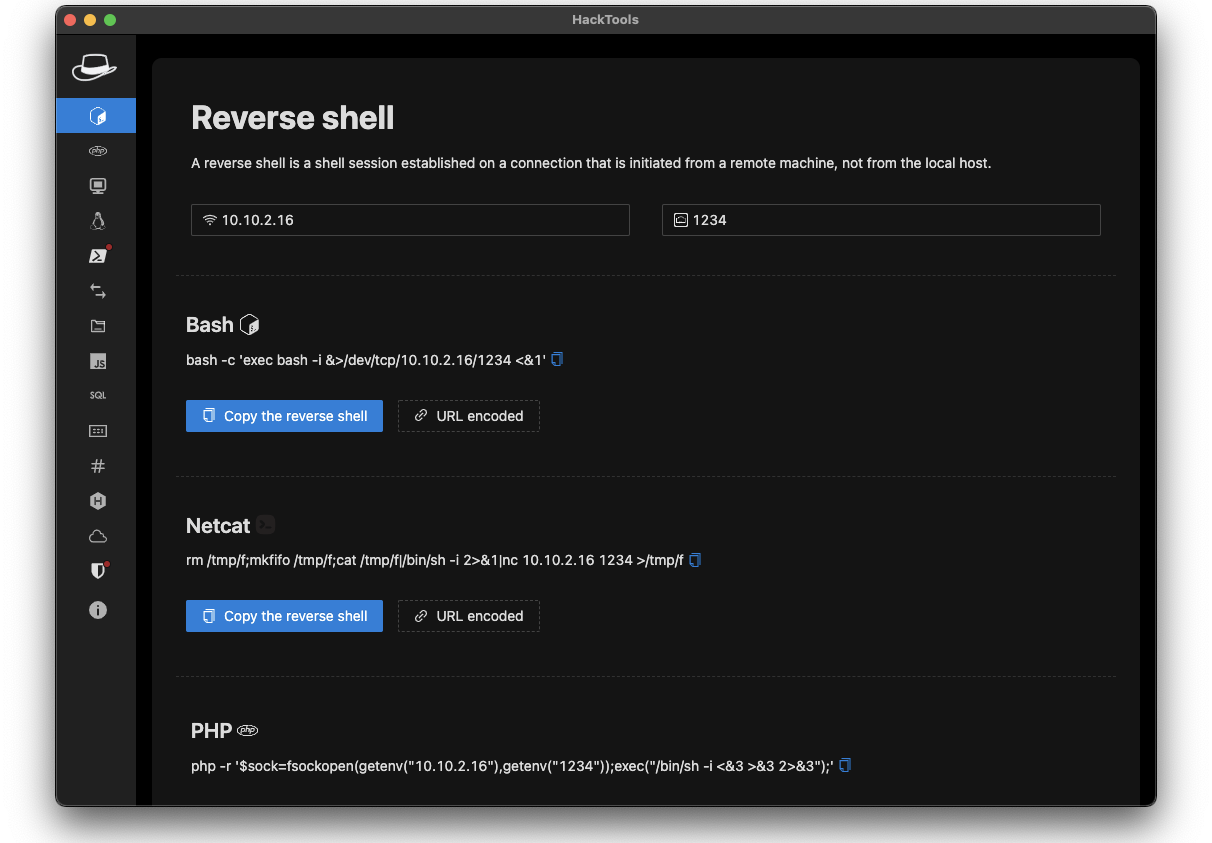Open the hash symbol sidebar section
The width and height of the screenshot is (1212, 843).
click(x=97, y=466)
